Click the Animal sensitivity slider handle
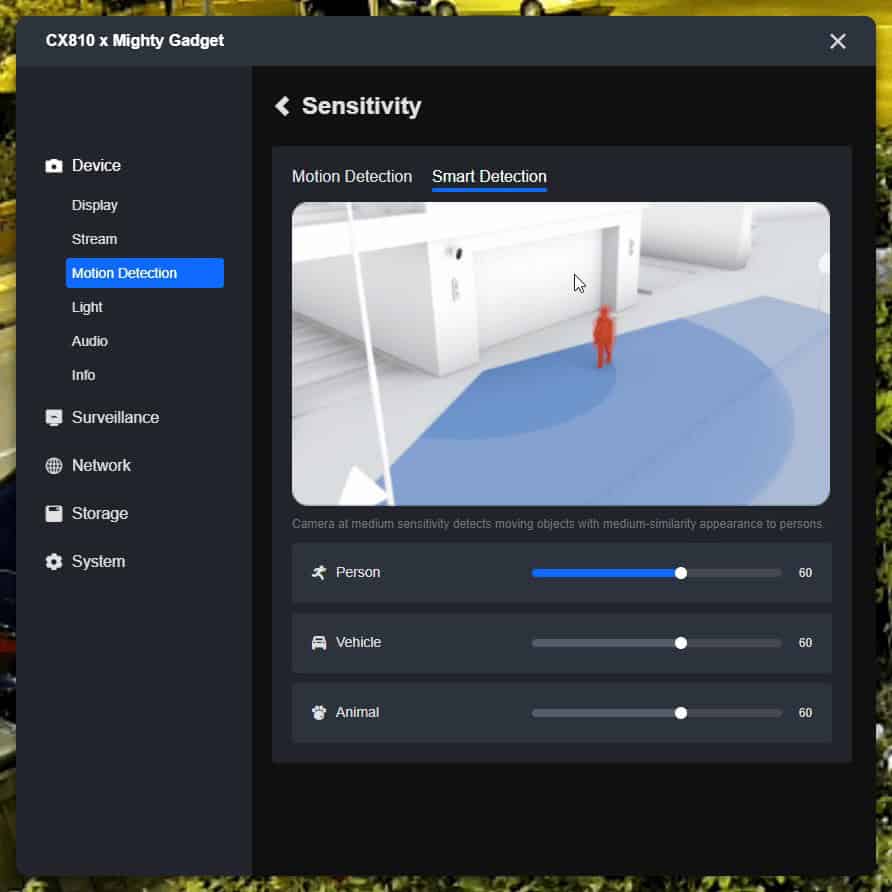 (681, 713)
